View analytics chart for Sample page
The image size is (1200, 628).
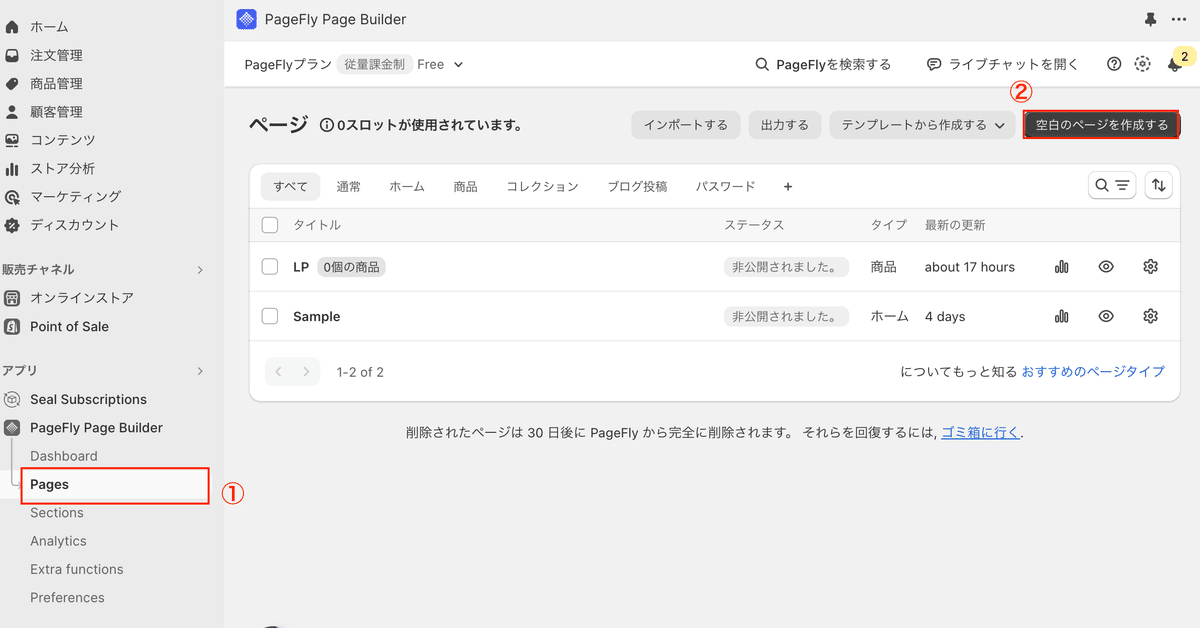[x=1062, y=316]
